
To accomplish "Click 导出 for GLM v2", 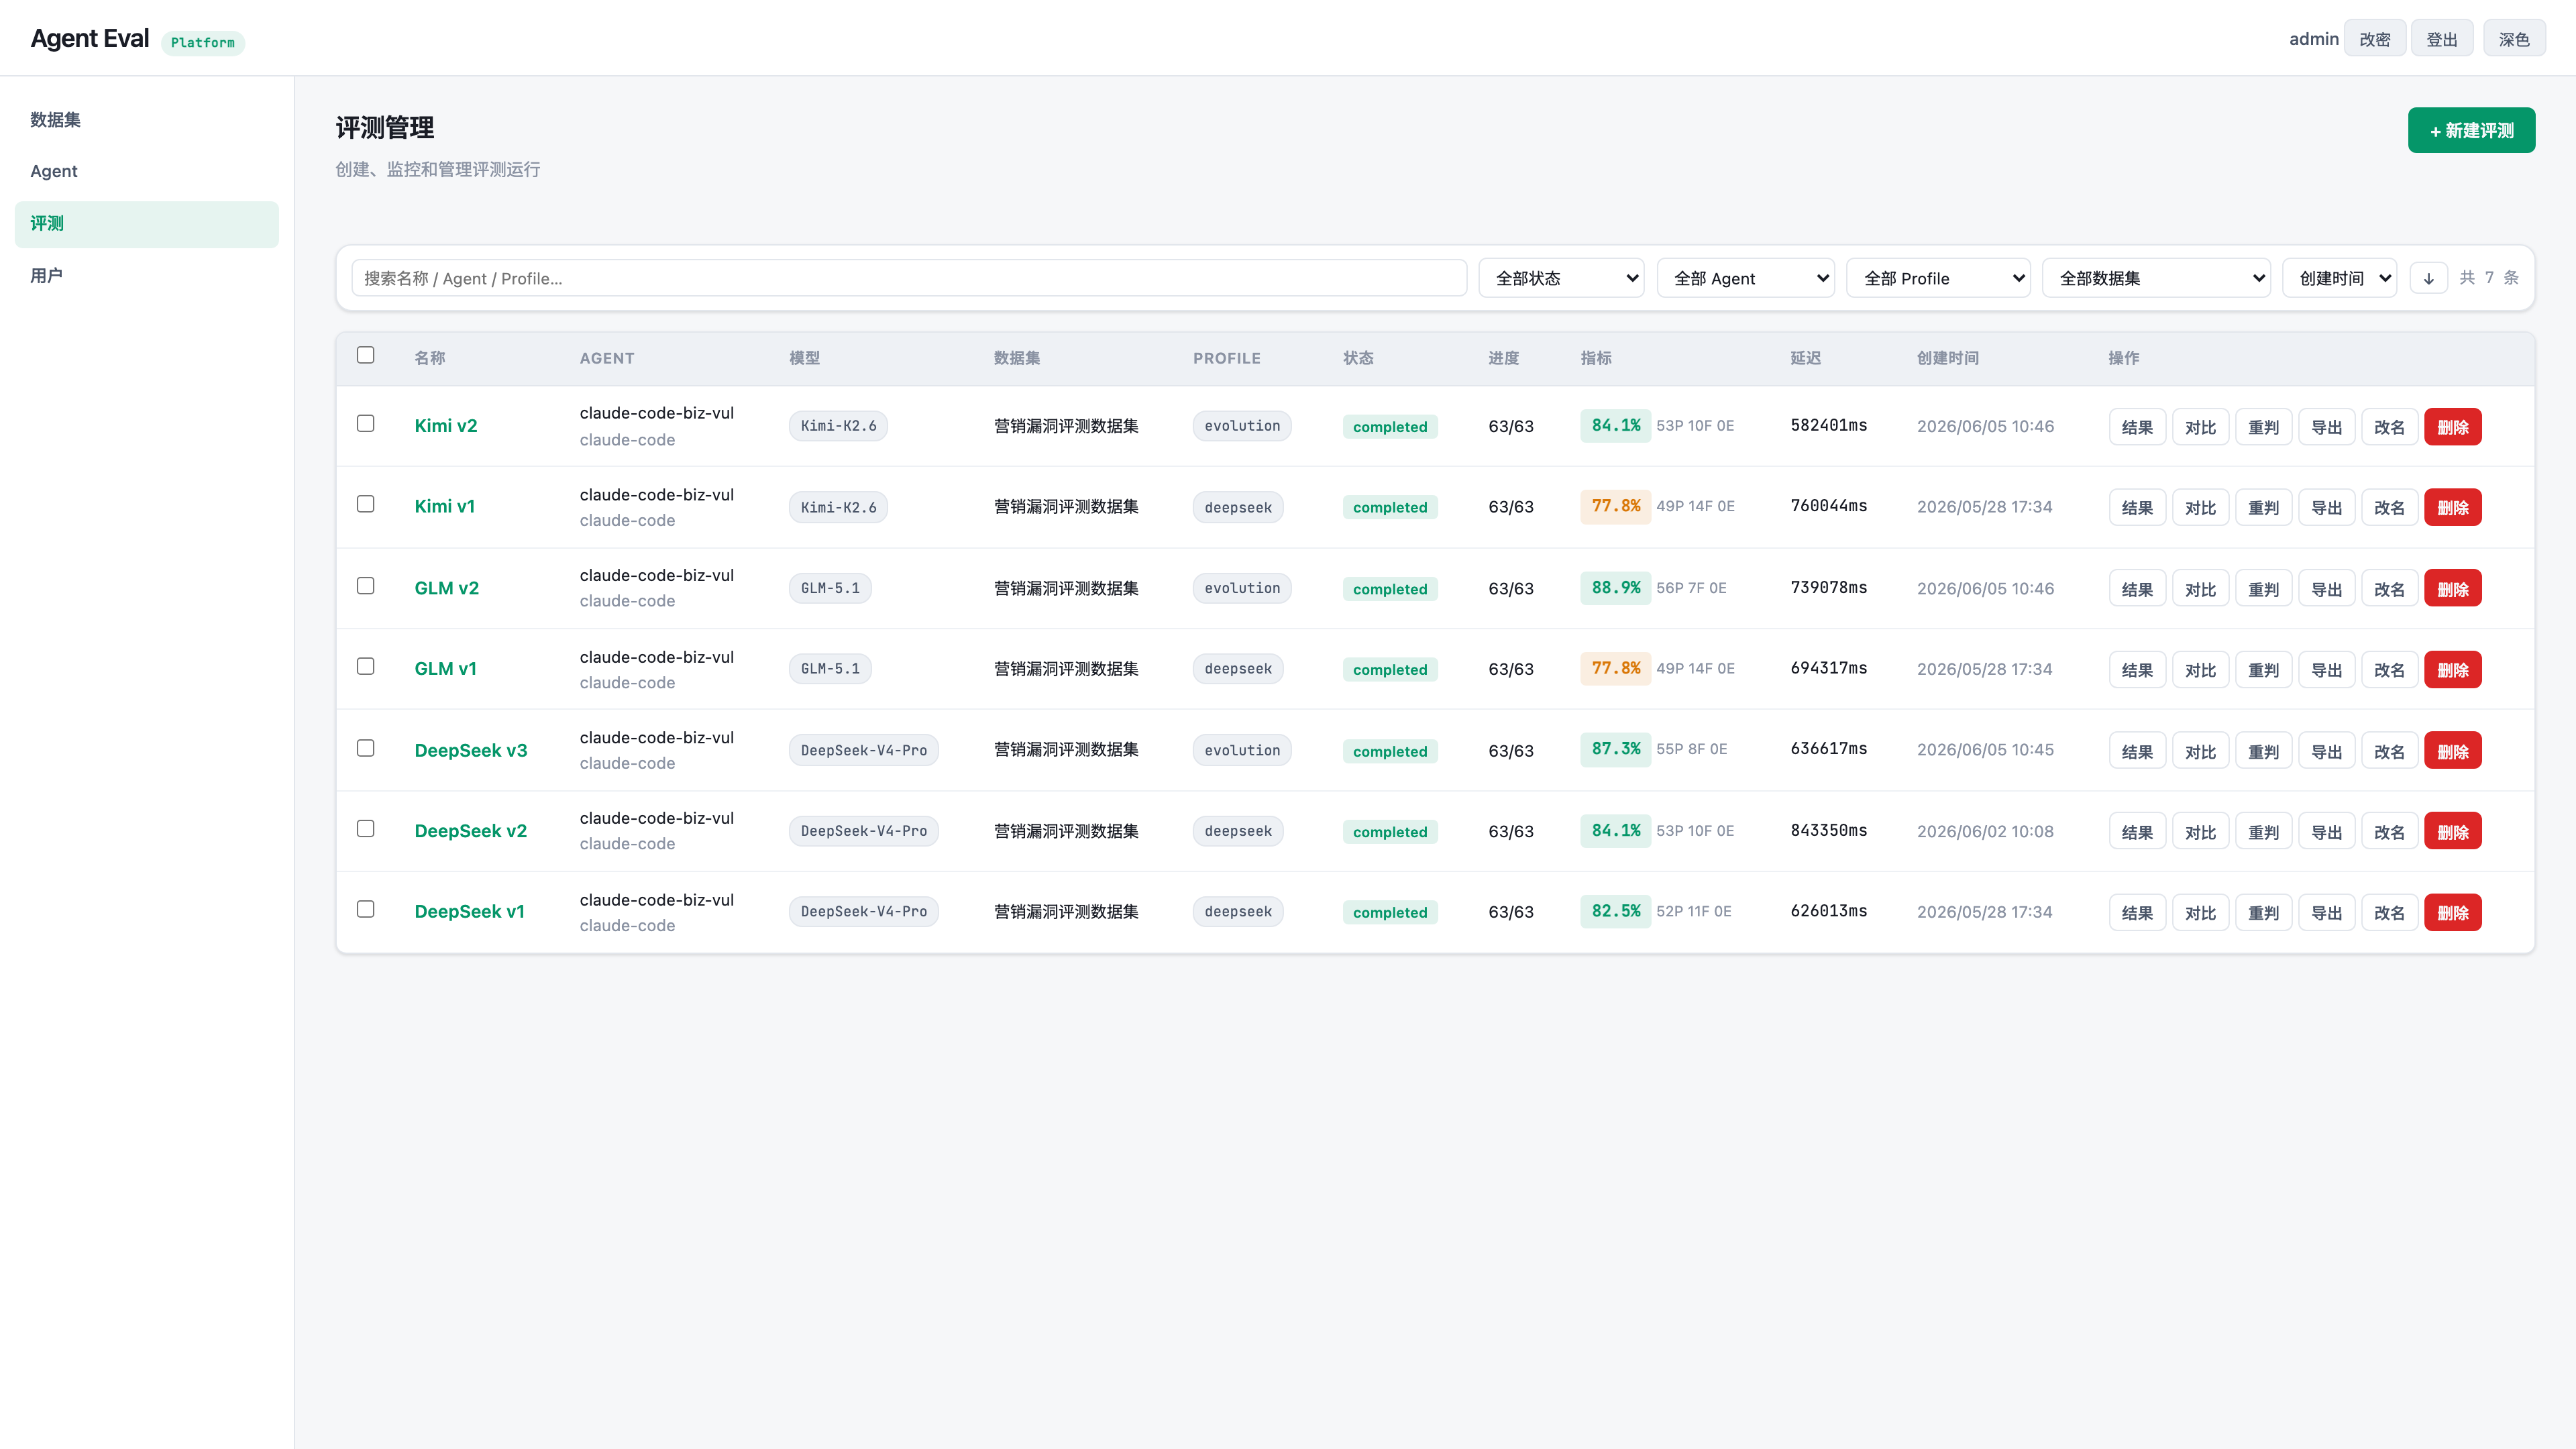I will point(2327,589).
